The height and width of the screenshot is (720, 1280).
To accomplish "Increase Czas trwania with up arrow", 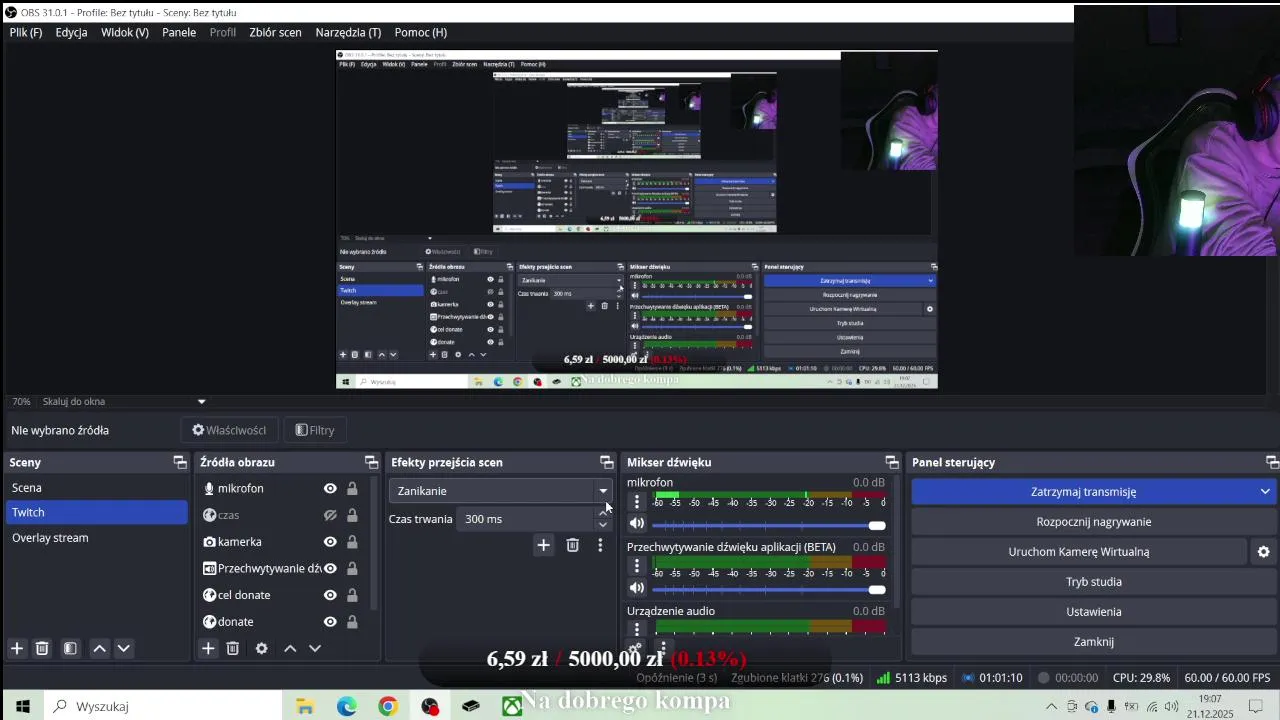I will pyautogui.click(x=603, y=513).
